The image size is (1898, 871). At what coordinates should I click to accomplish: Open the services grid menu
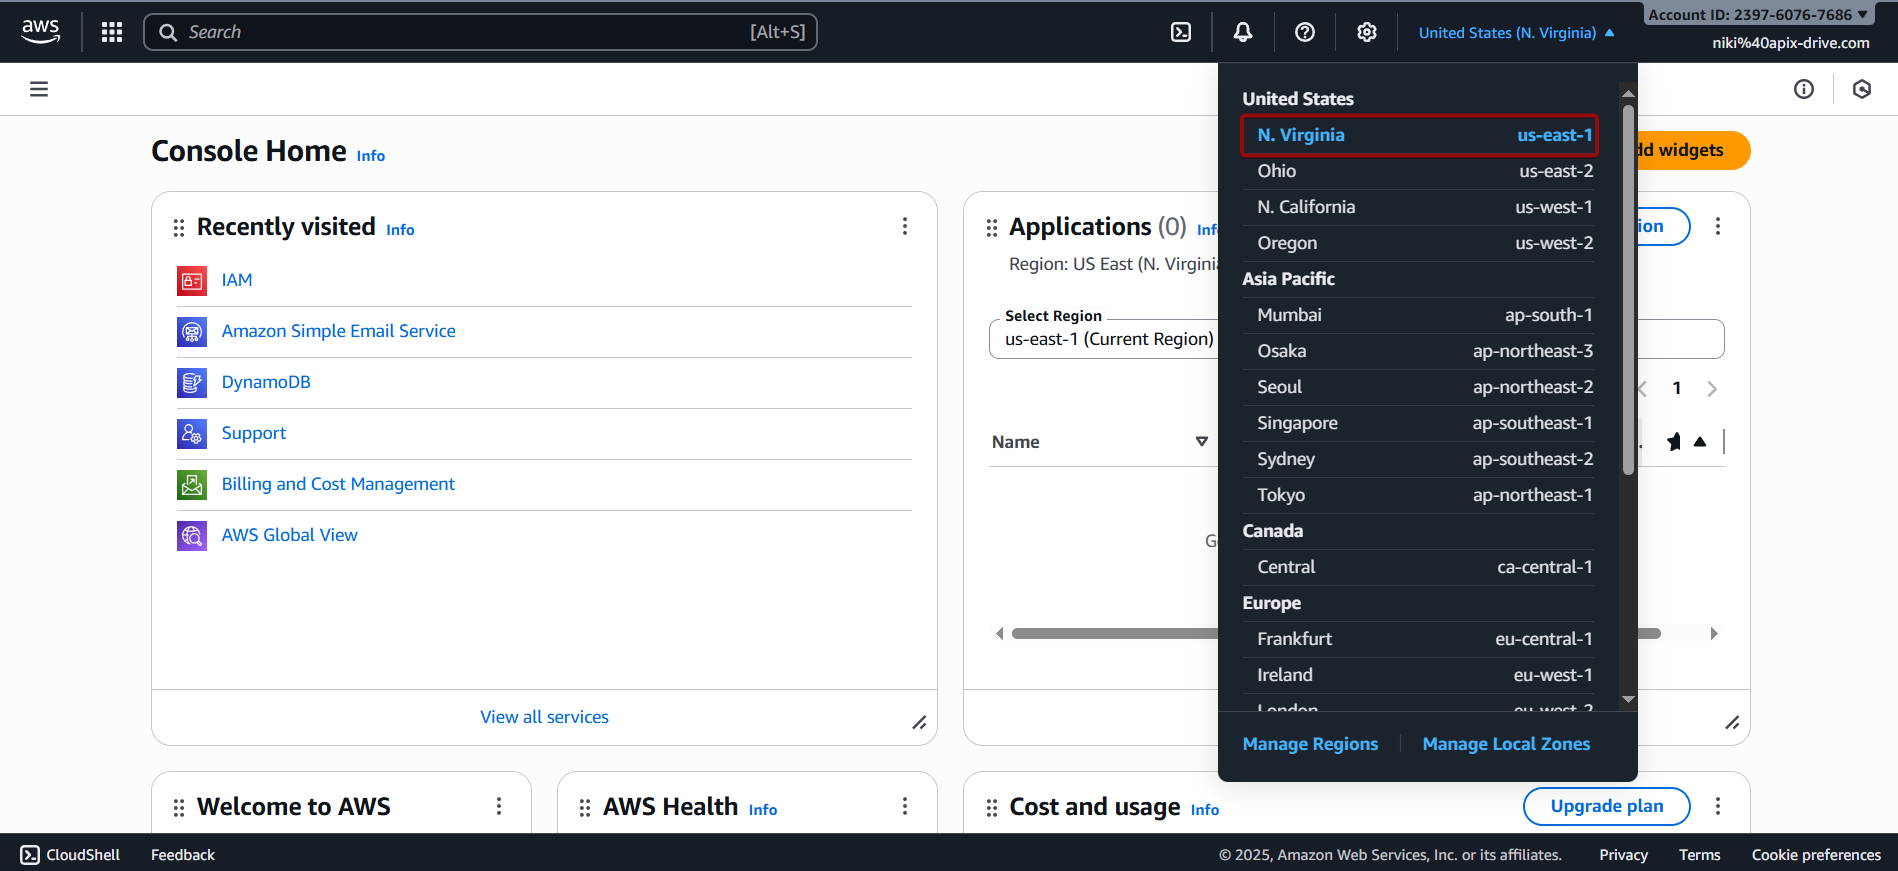tap(112, 32)
